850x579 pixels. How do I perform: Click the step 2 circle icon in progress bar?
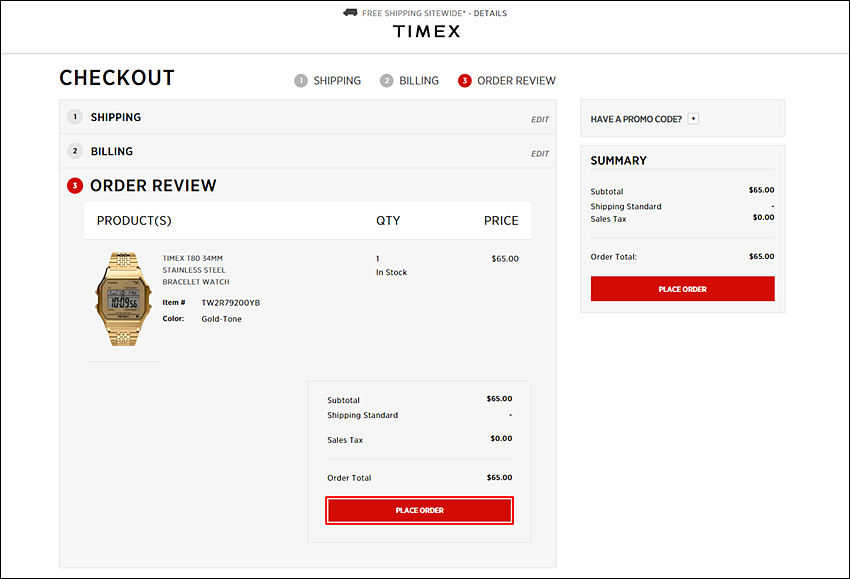click(x=387, y=81)
